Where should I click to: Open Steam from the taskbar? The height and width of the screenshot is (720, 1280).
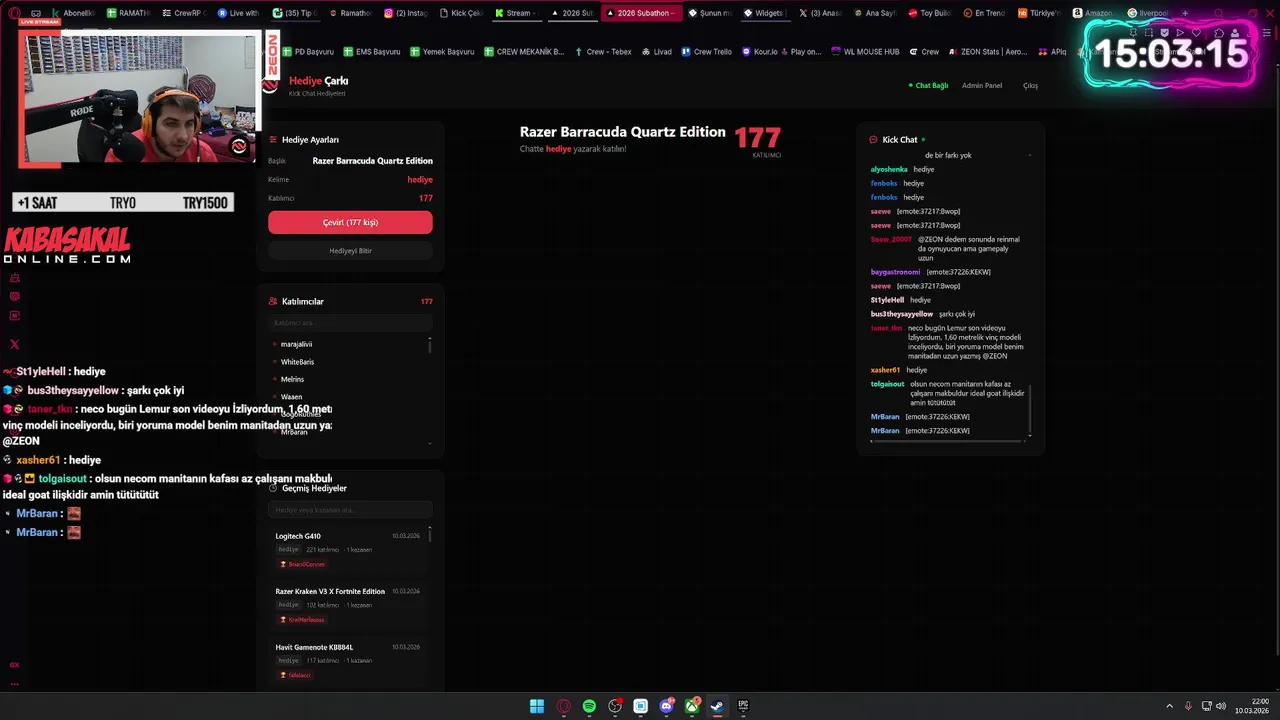click(x=718, y=706)
